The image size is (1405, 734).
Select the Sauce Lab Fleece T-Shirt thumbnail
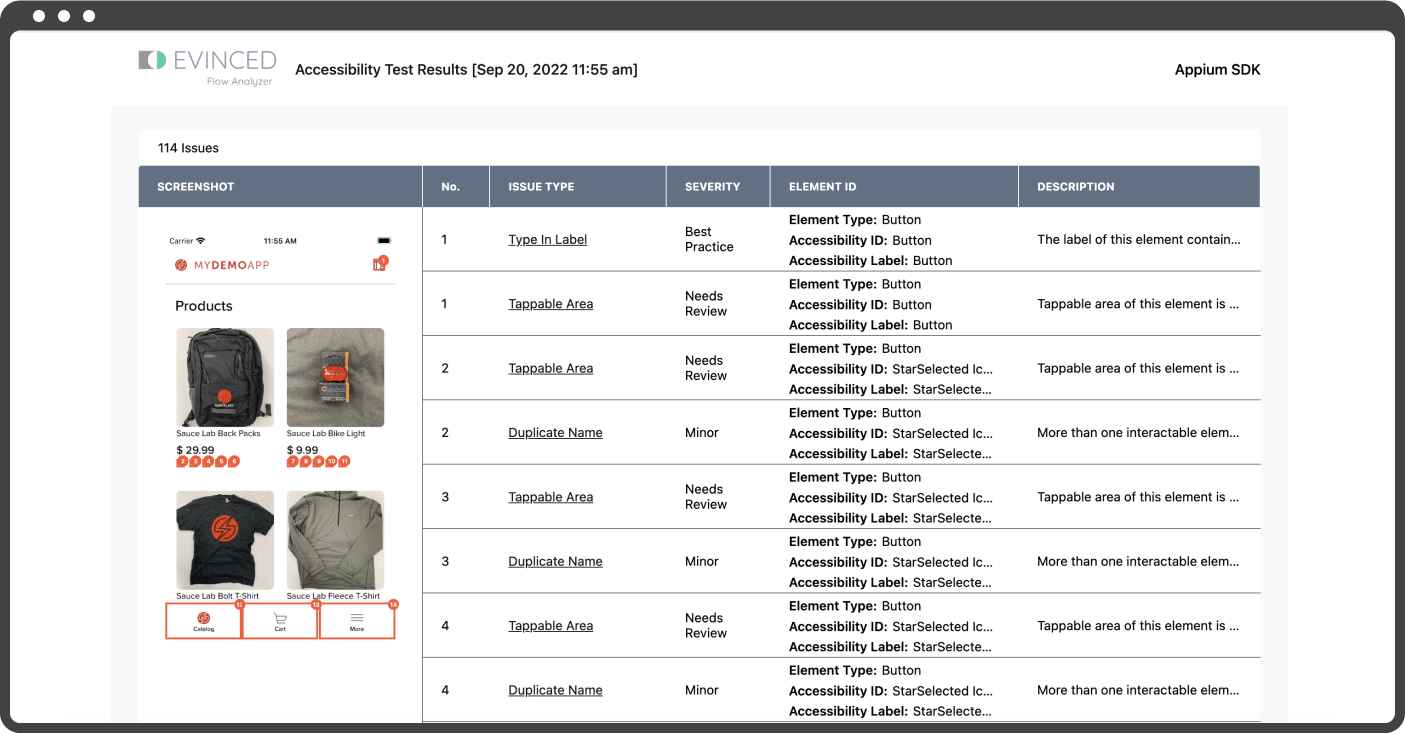click(335, 540)
